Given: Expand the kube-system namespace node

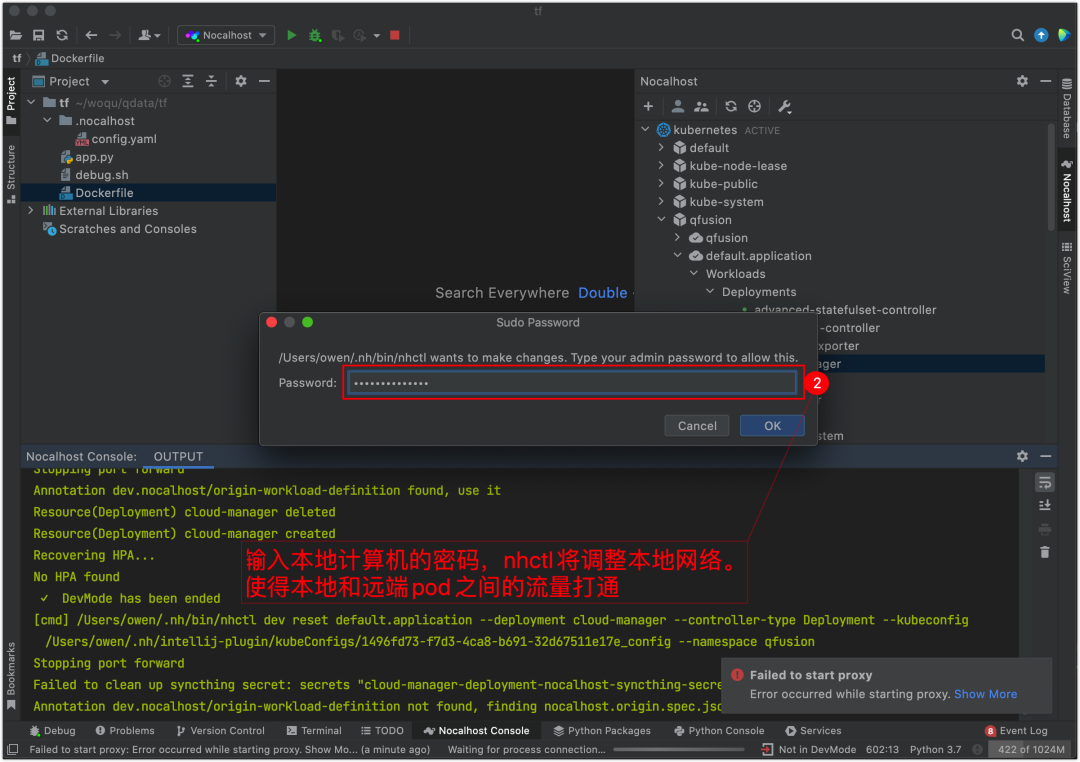Looking at the screenshot, I should point(661,202).
